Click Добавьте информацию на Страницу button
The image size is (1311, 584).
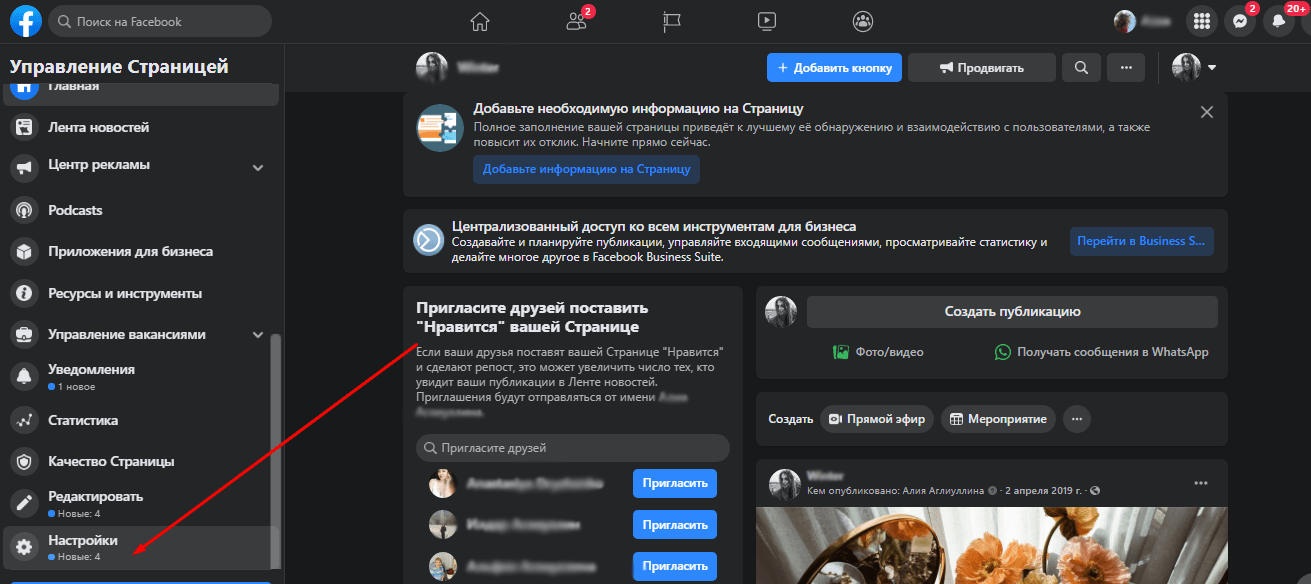(586, 169)
